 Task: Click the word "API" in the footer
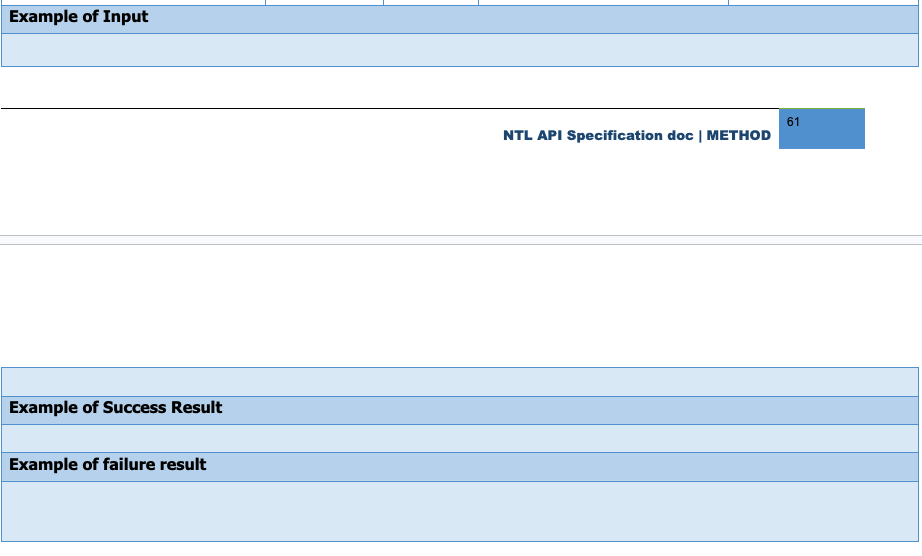click(551, 136)
